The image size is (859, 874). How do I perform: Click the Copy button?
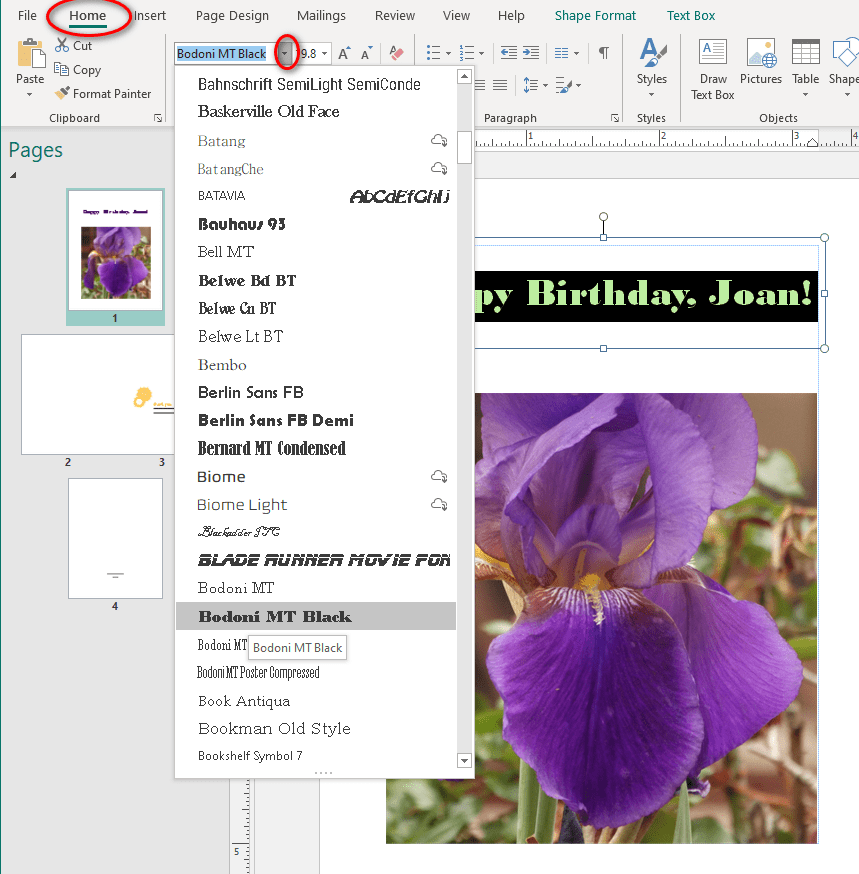click(77, 70)
